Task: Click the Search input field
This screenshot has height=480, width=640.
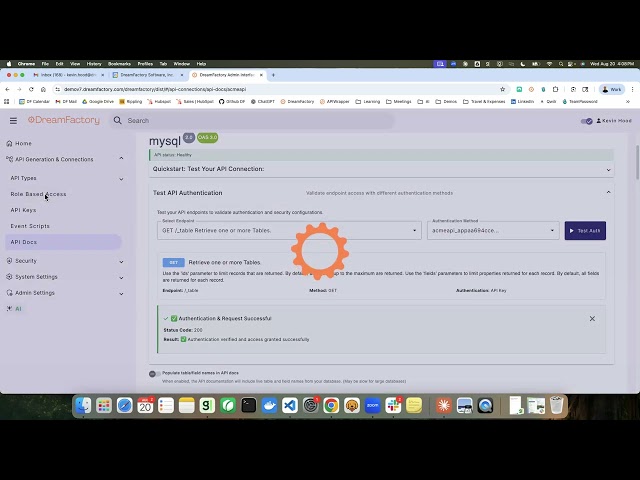Action: (251, 120)
